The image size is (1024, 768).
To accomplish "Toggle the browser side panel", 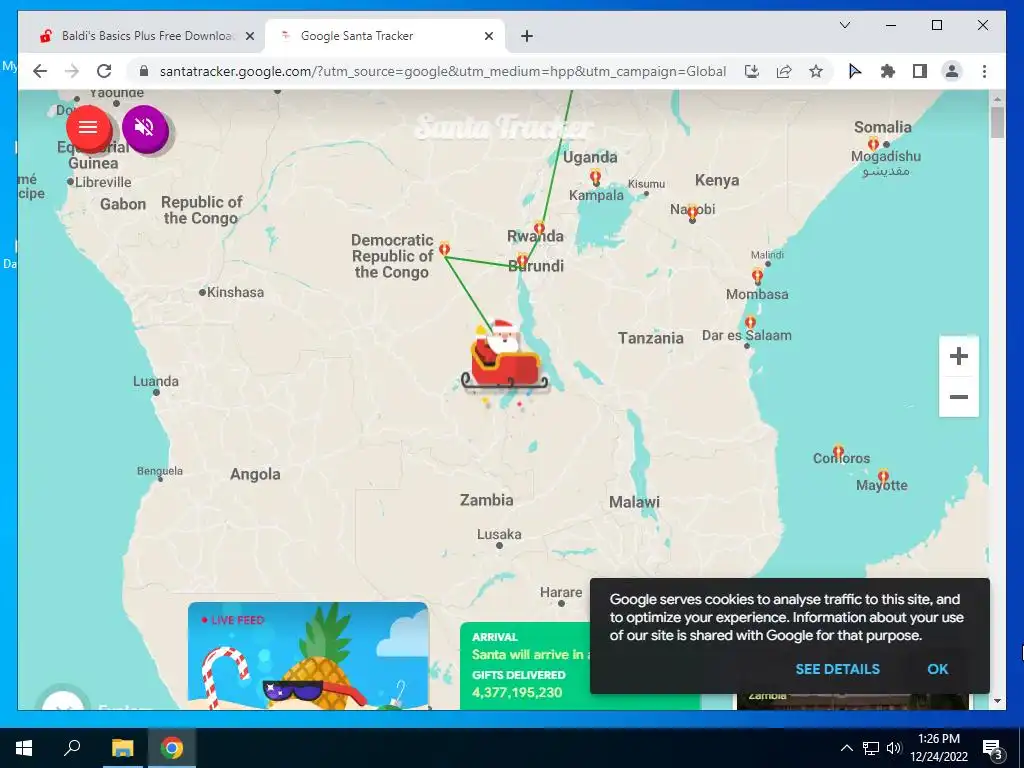I will pyautogui.click(x=920, y=71).
